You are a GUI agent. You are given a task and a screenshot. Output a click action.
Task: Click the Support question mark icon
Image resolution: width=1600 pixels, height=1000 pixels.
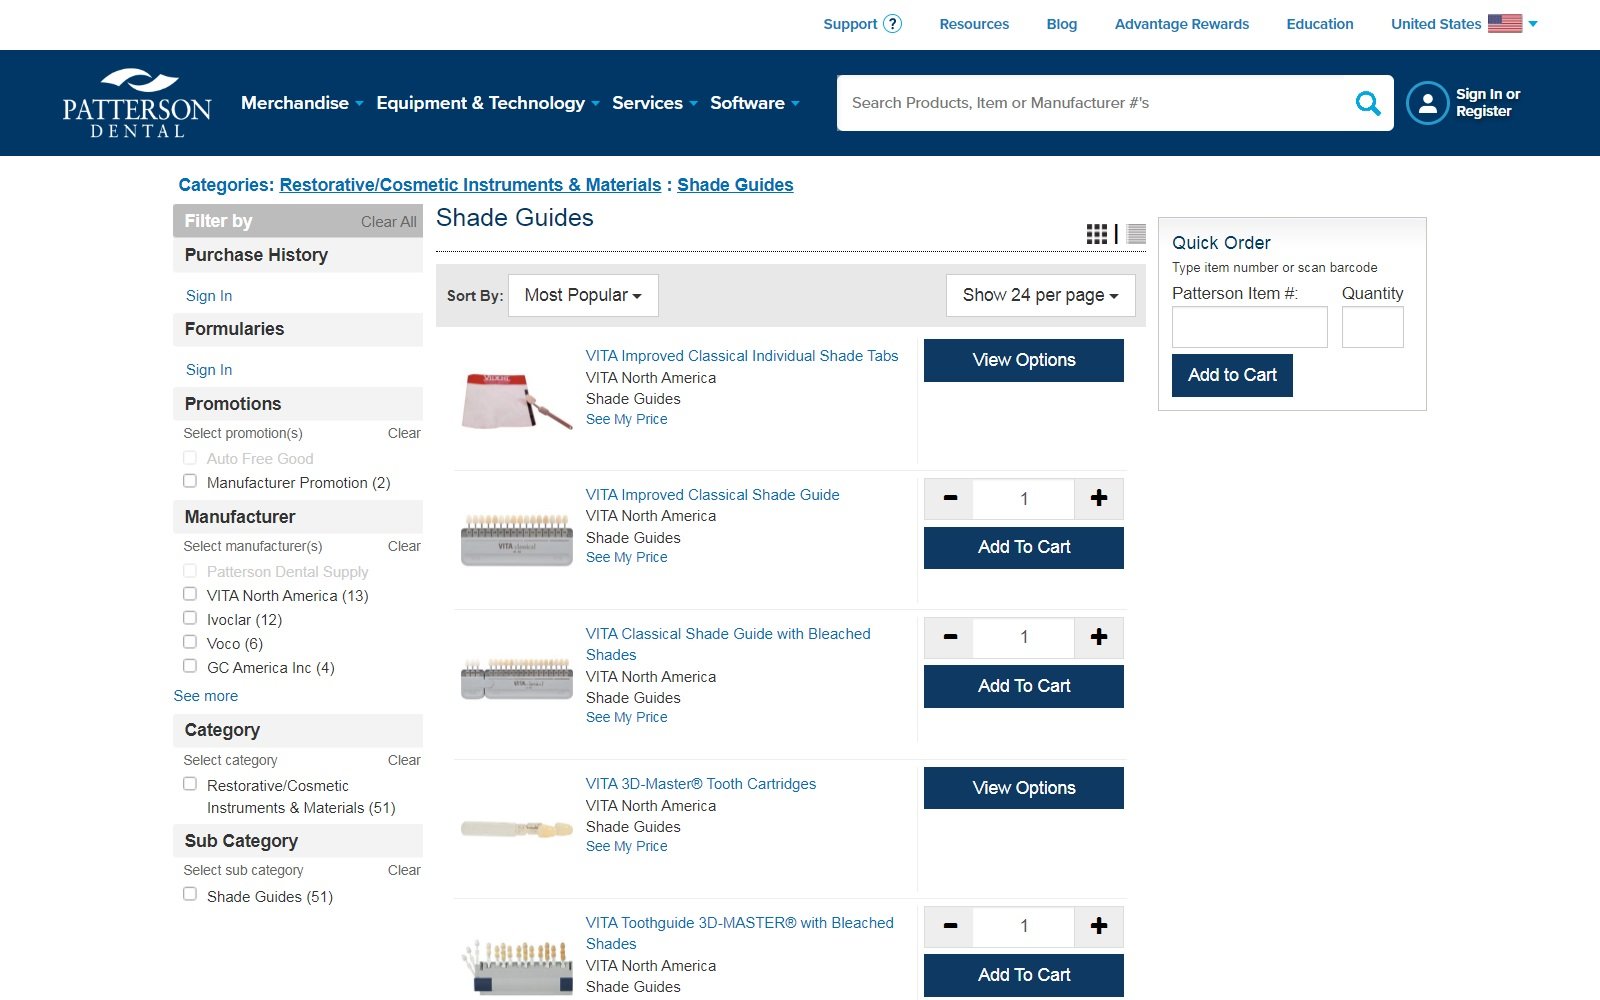coord(893,24)
